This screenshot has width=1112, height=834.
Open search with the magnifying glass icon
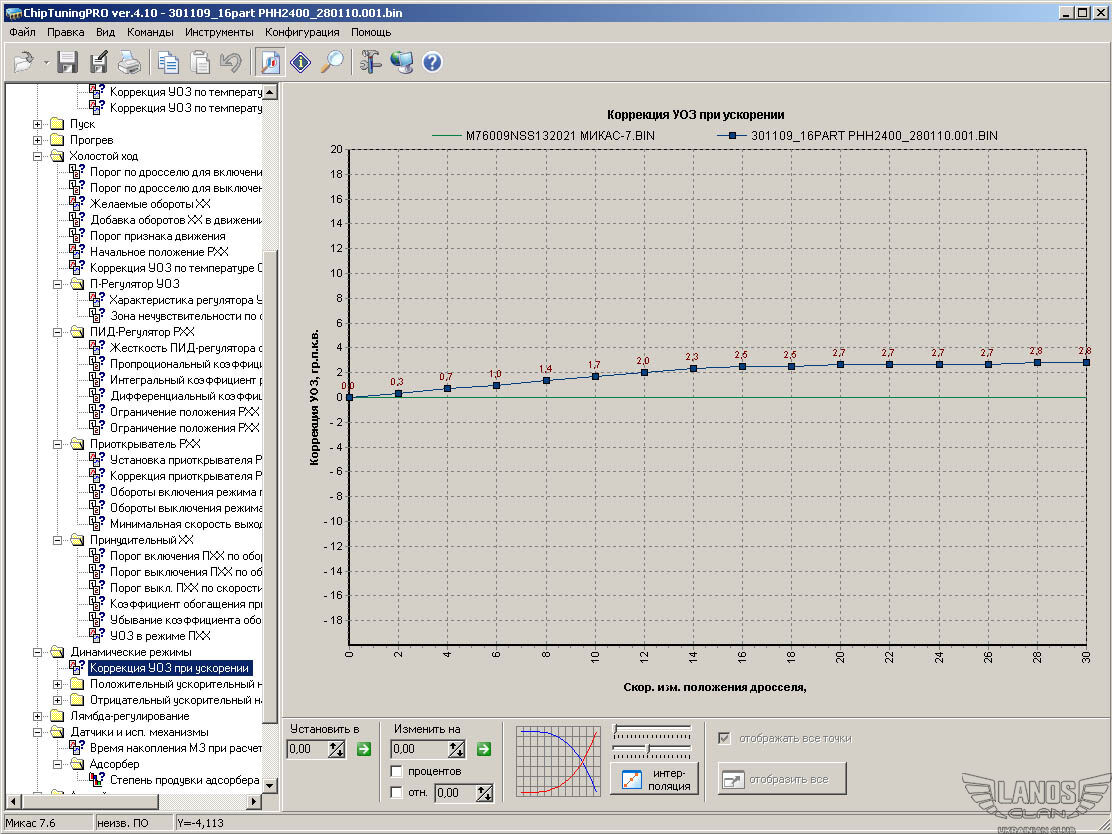(x=332, y=62)
